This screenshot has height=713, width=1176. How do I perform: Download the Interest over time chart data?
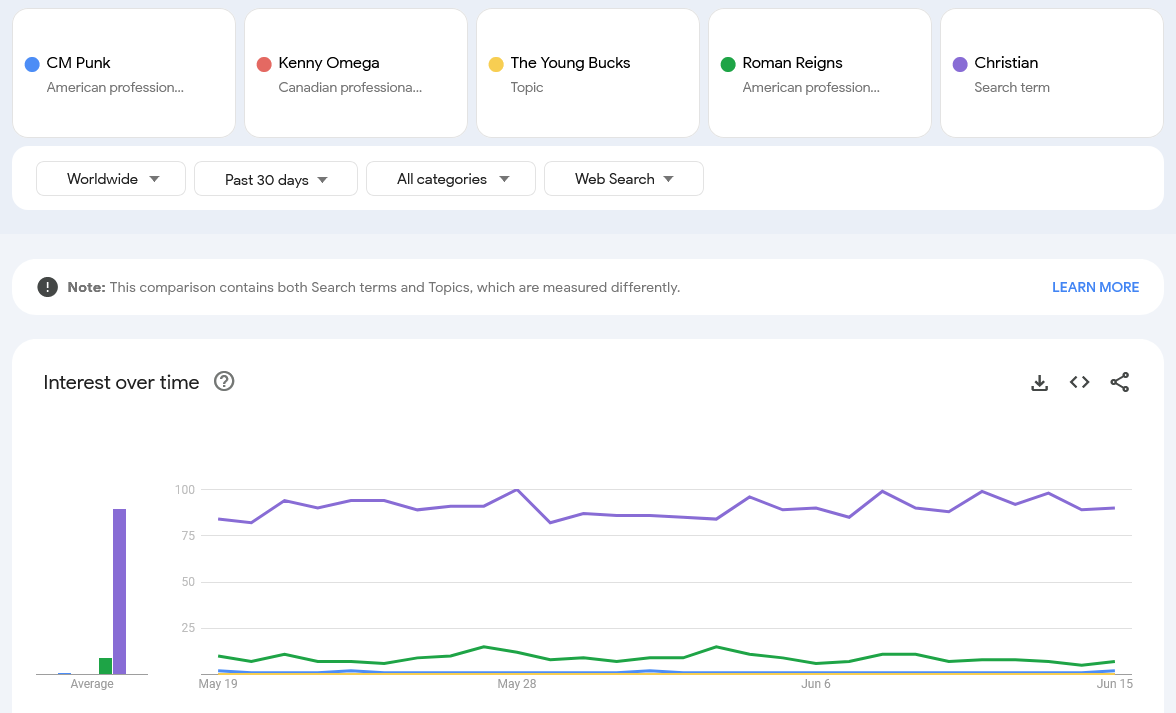pyautogui.click(x=1039, y=383)
